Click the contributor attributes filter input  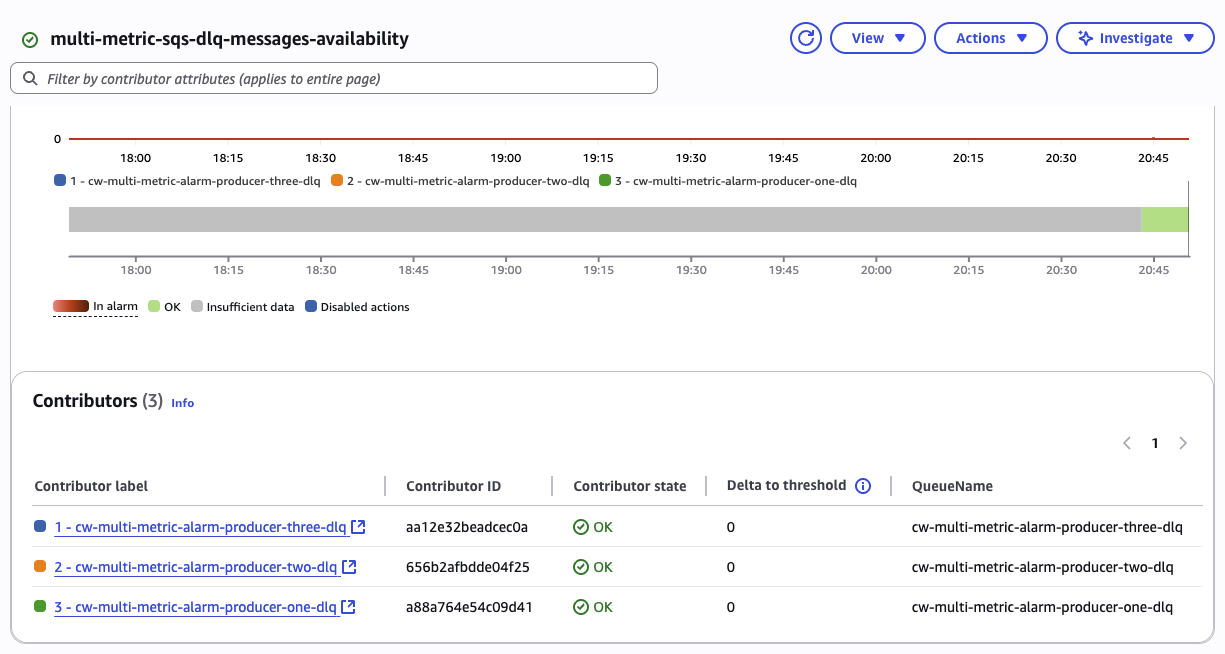[x=333, y=78]
